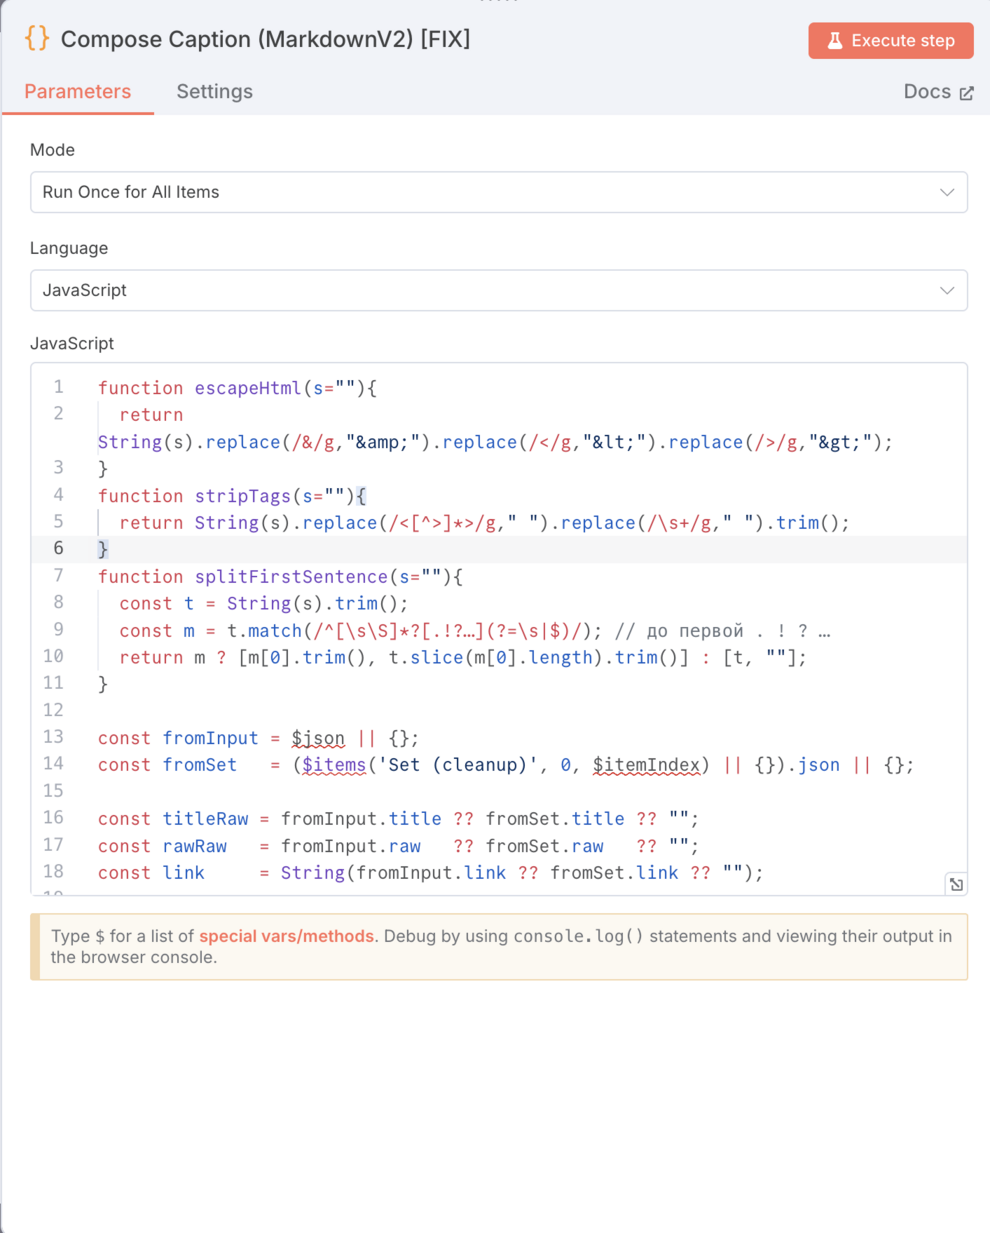Click the splitFirstSentence function name
The height and width of the screenshot is (1233, 990).
(290, 577)
